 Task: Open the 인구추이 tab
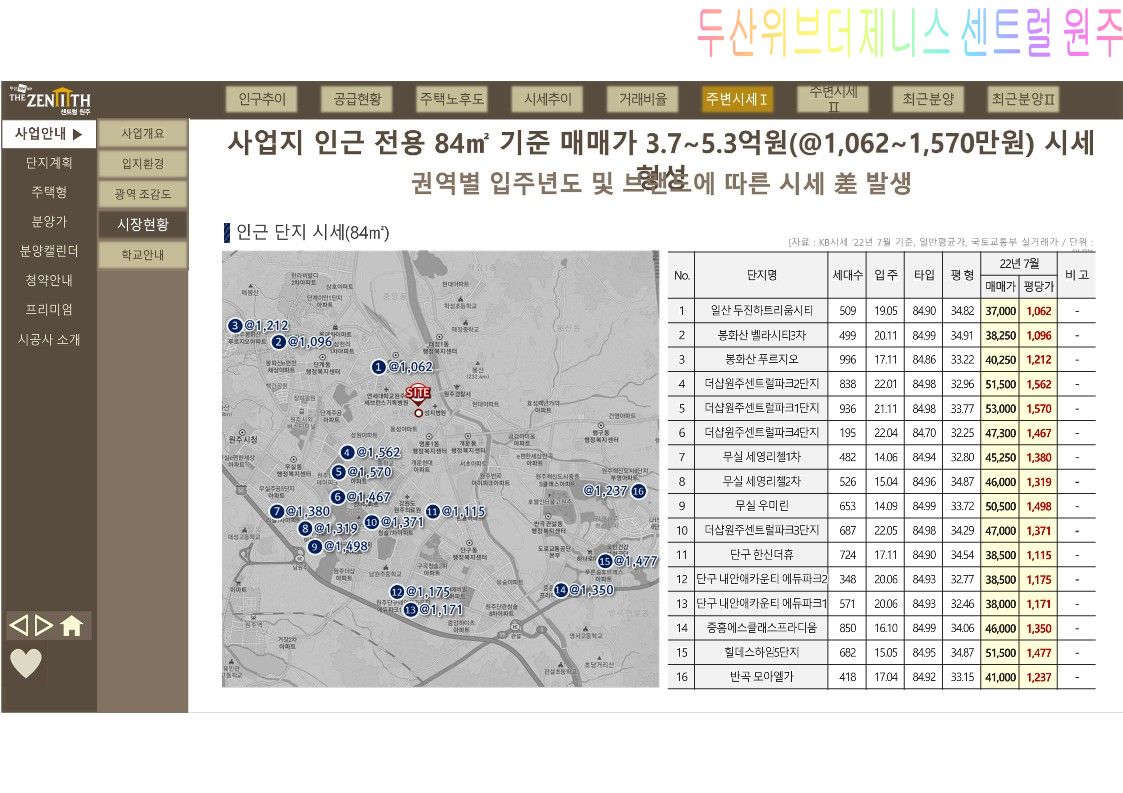(261, 99)
